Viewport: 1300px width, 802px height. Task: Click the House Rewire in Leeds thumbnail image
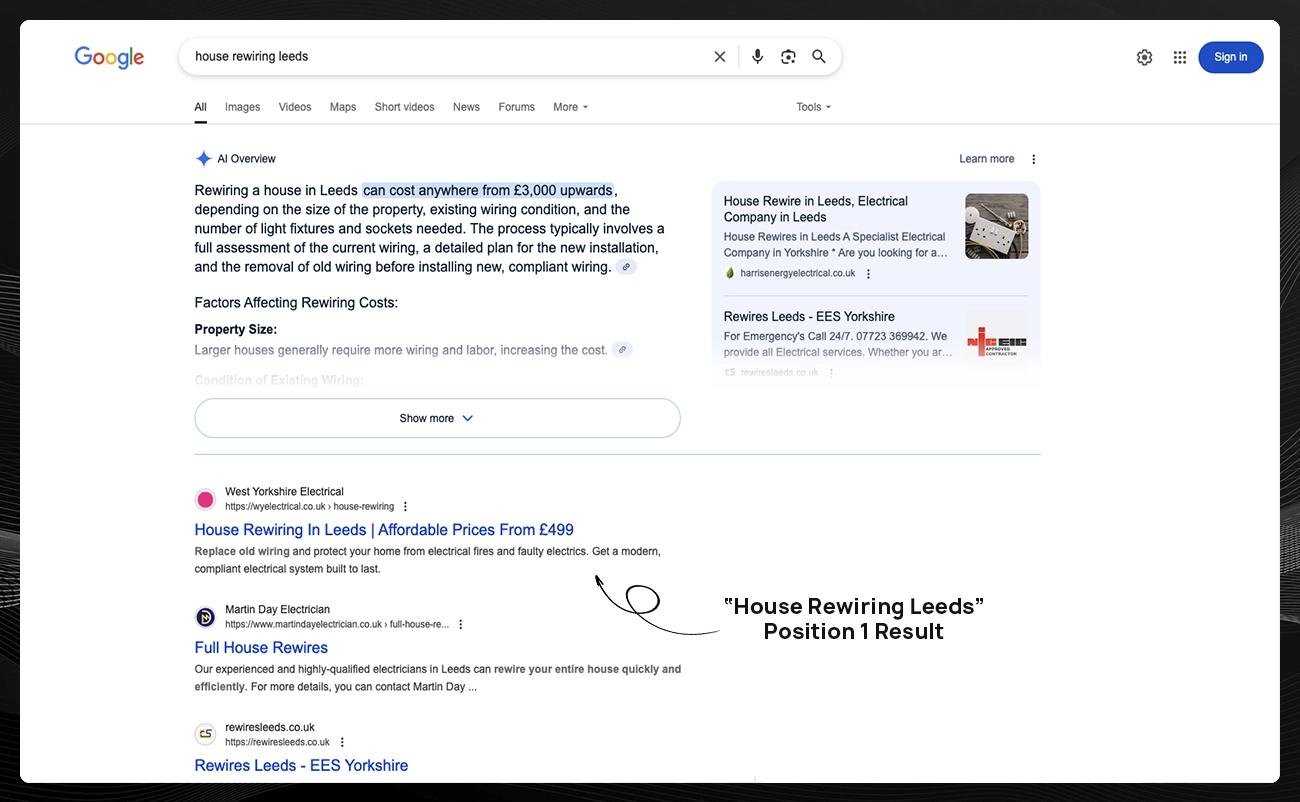pyautogui.click(x=996, y=226)
